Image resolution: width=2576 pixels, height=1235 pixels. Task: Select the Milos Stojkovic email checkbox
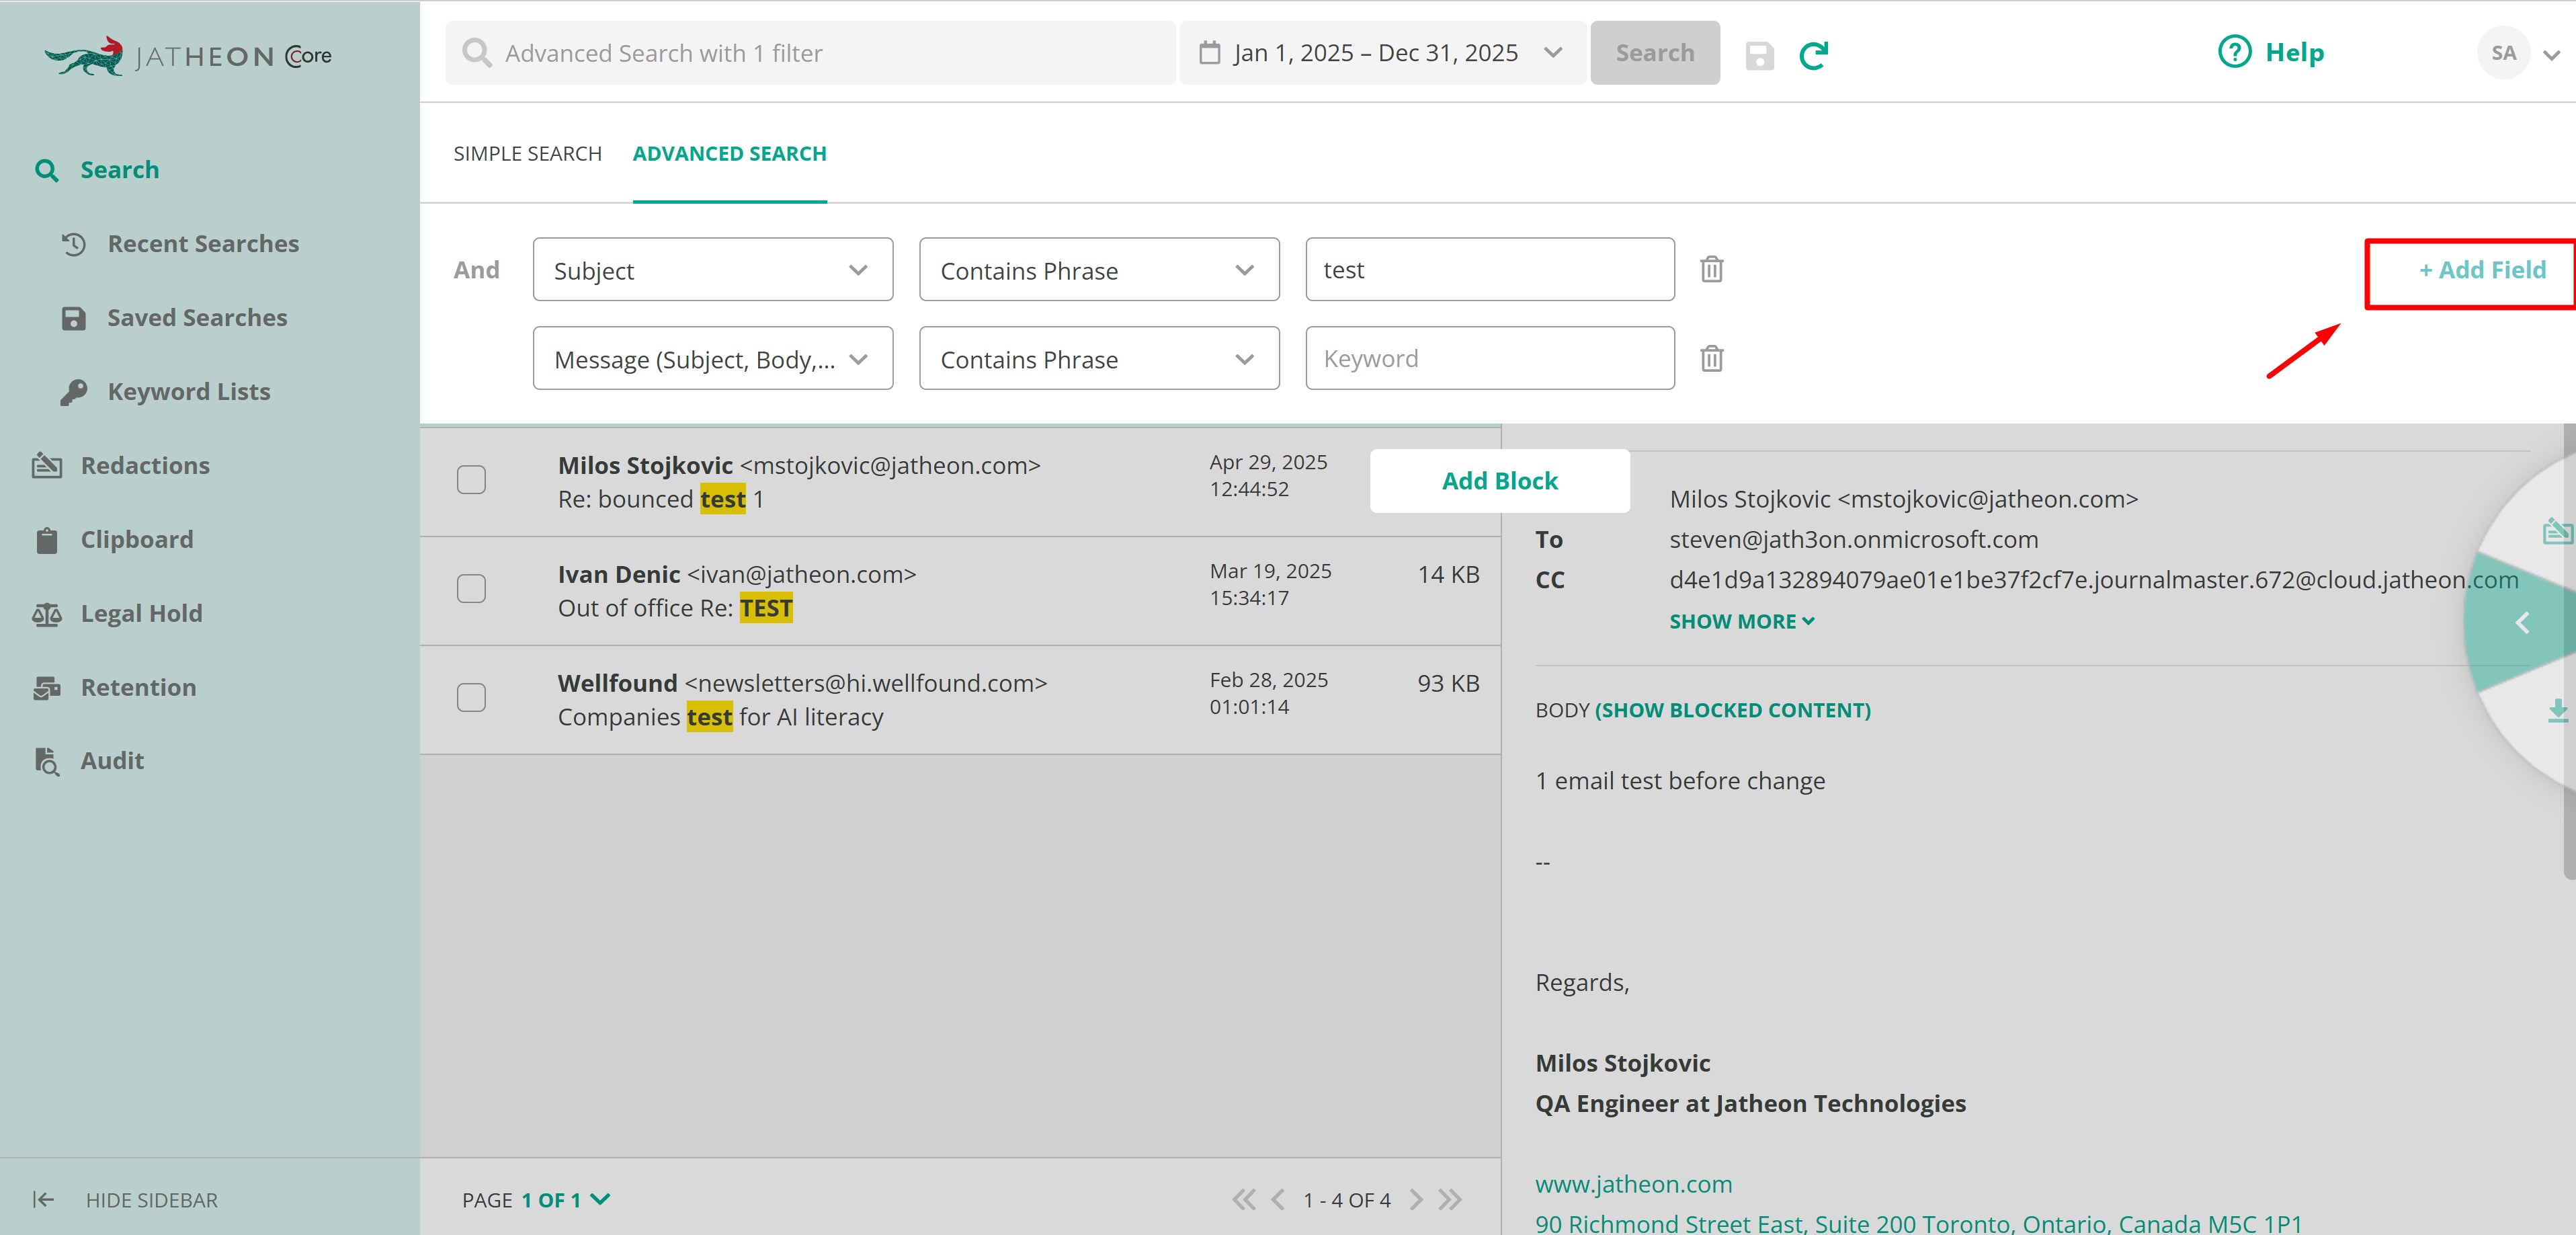coord(471,480)
